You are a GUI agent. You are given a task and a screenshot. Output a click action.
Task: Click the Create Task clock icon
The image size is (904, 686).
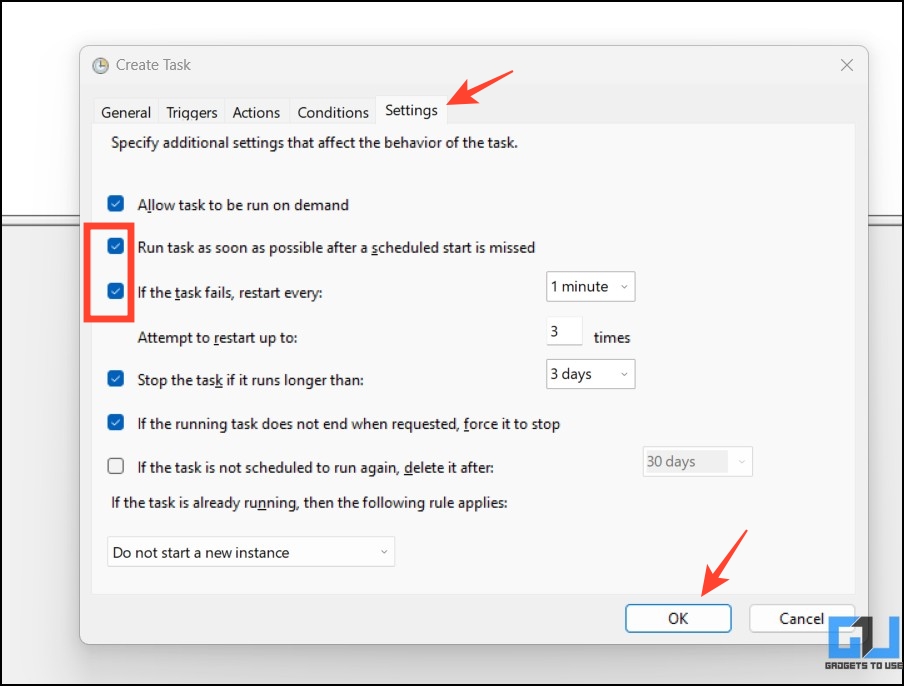[x=100, y=65]
